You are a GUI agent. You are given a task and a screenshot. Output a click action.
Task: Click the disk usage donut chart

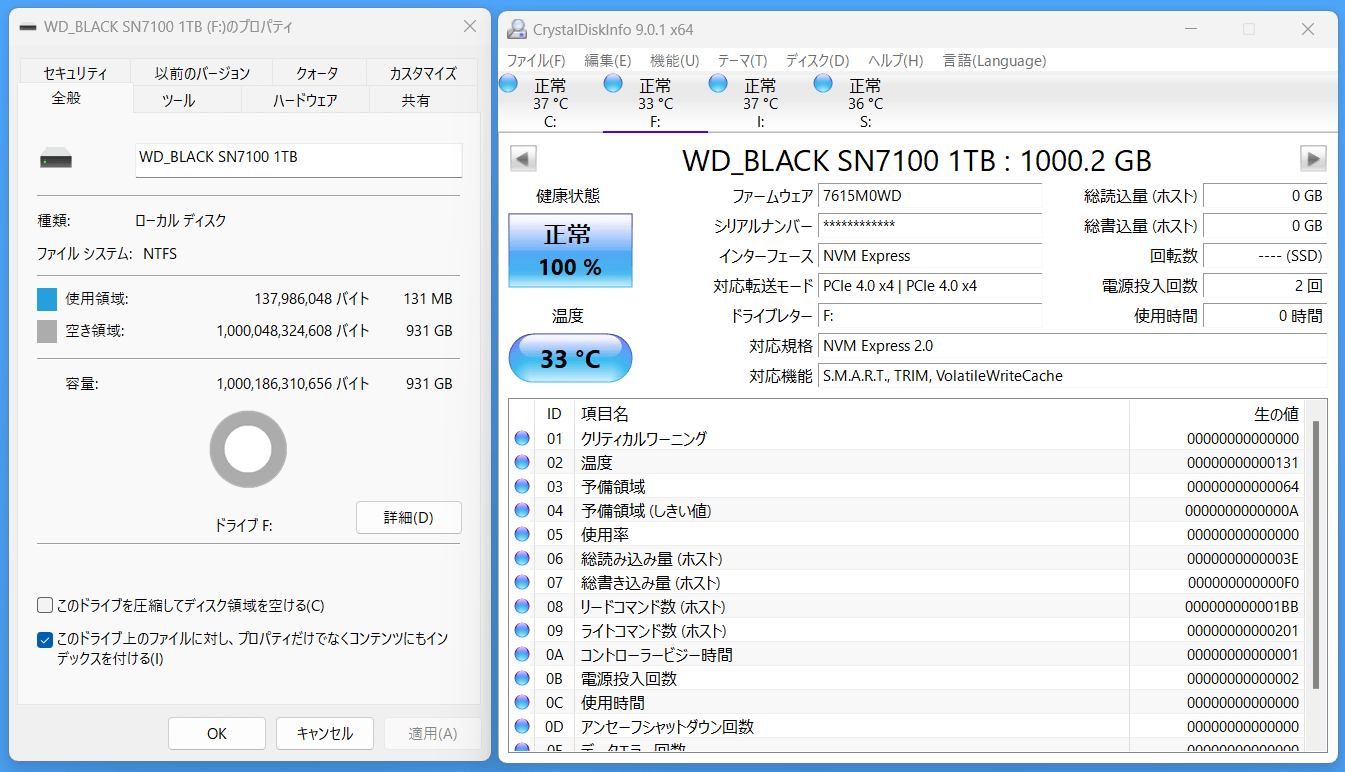pyautogui.click(x=248, y=450)
